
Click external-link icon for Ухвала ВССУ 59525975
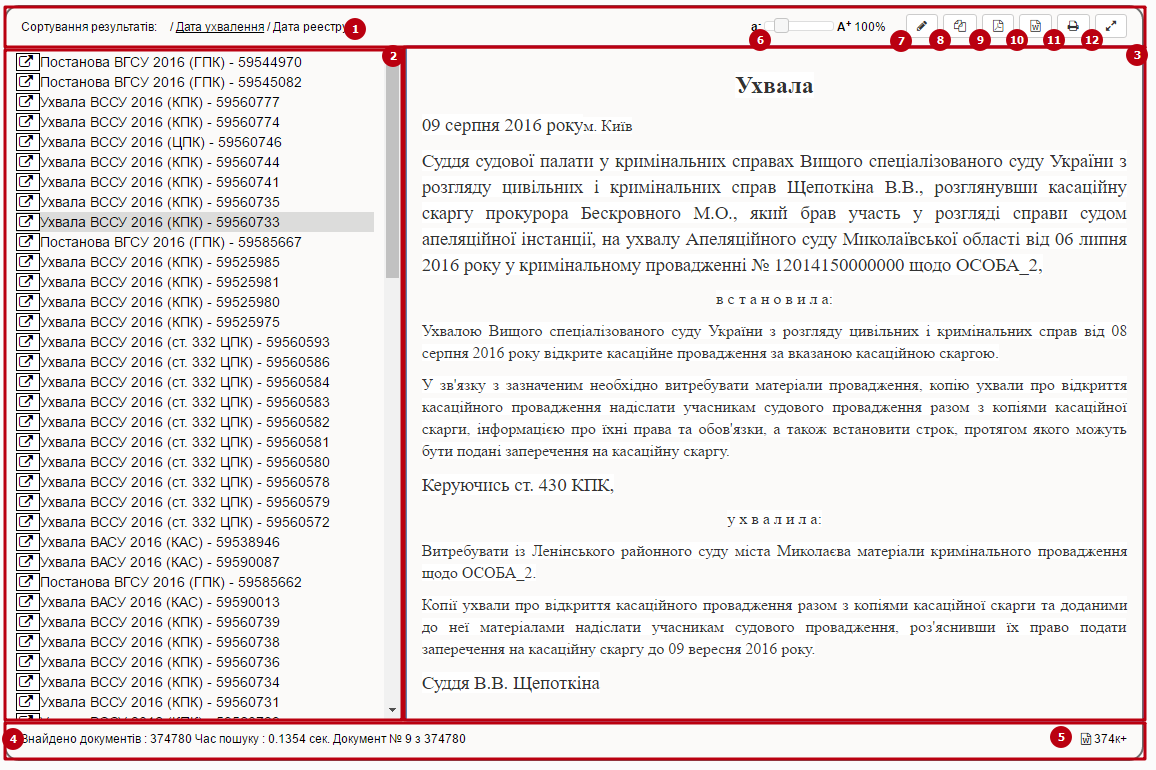[27, 322]
